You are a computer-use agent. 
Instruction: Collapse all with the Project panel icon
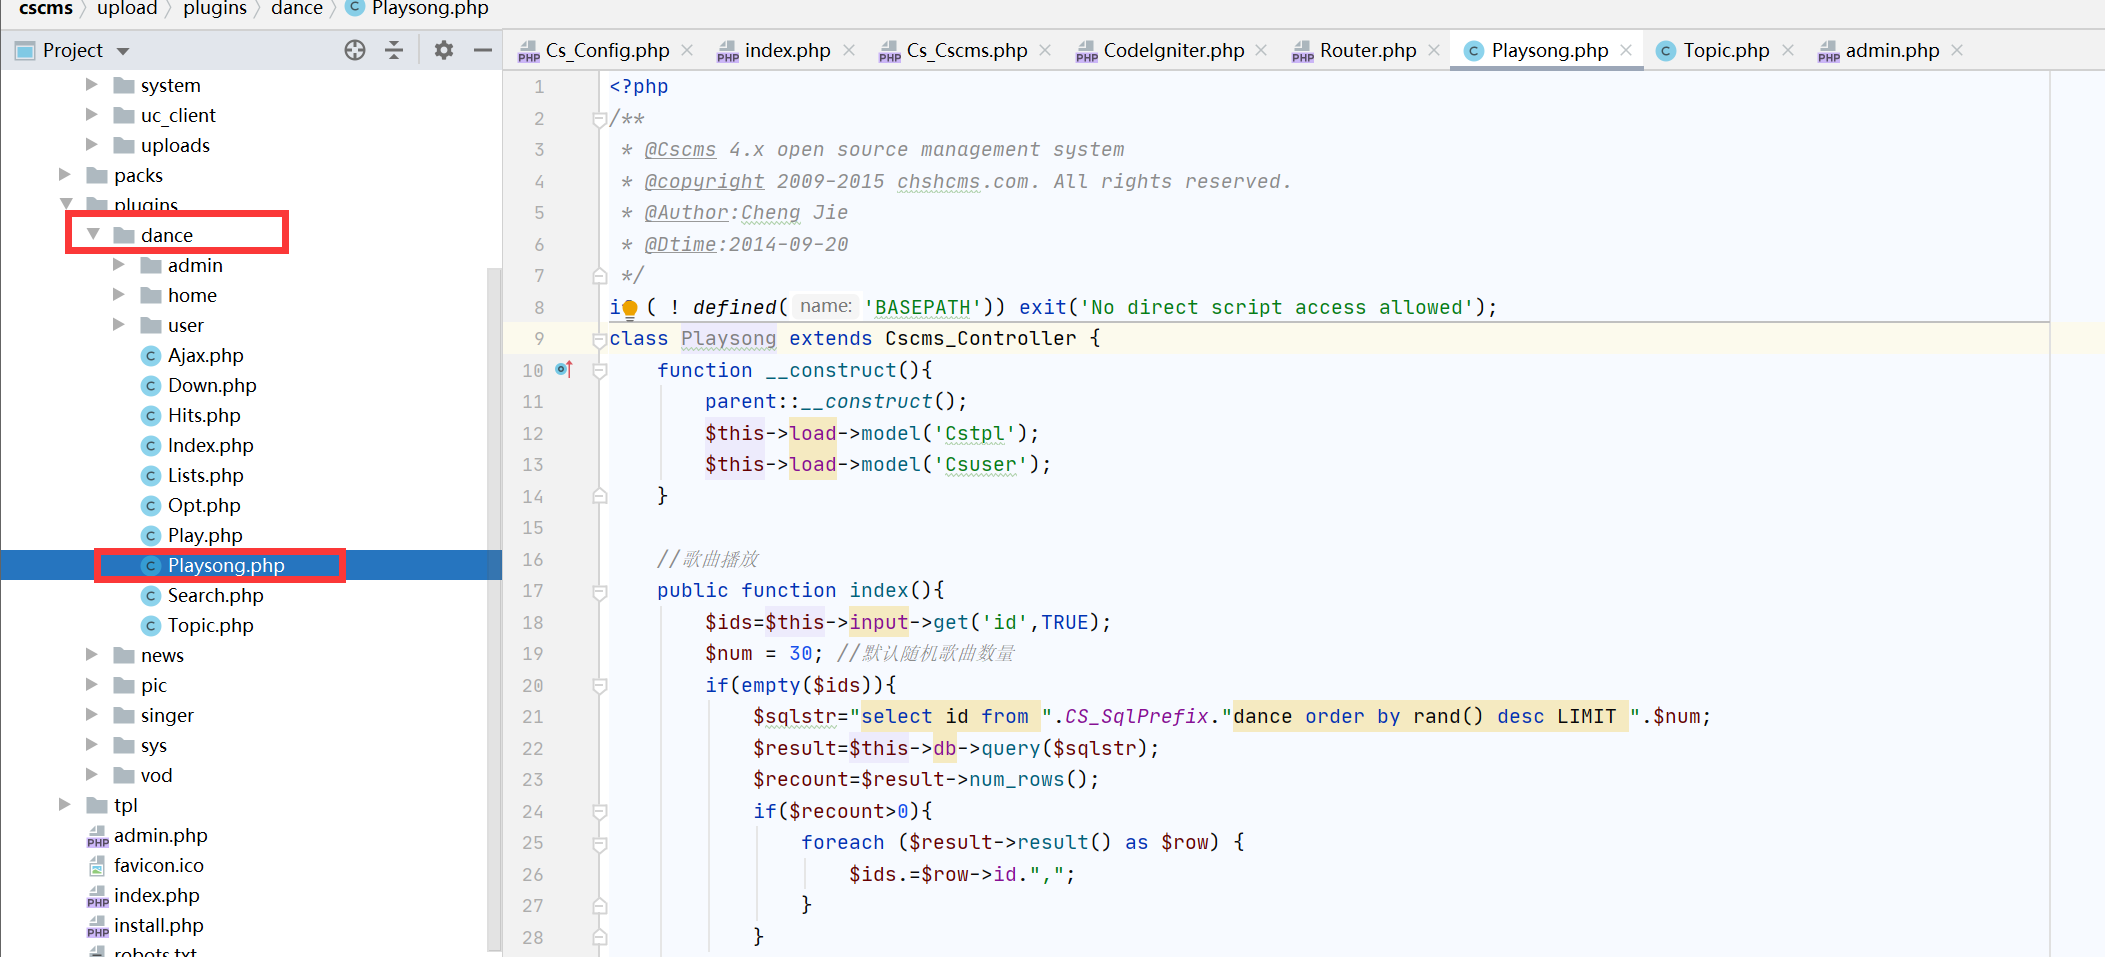[x=394, y=50]
